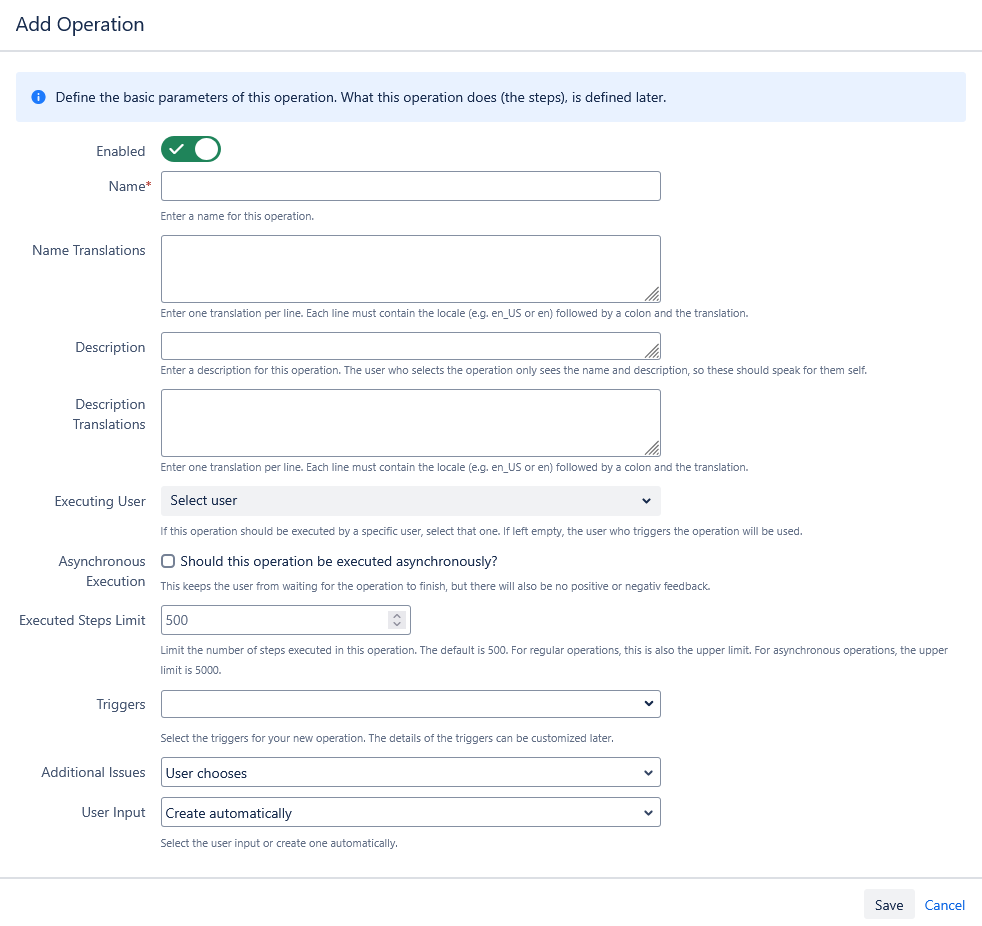
Task: Decrease Executed Steps Limit with down arrow
Action: point(397,625)
